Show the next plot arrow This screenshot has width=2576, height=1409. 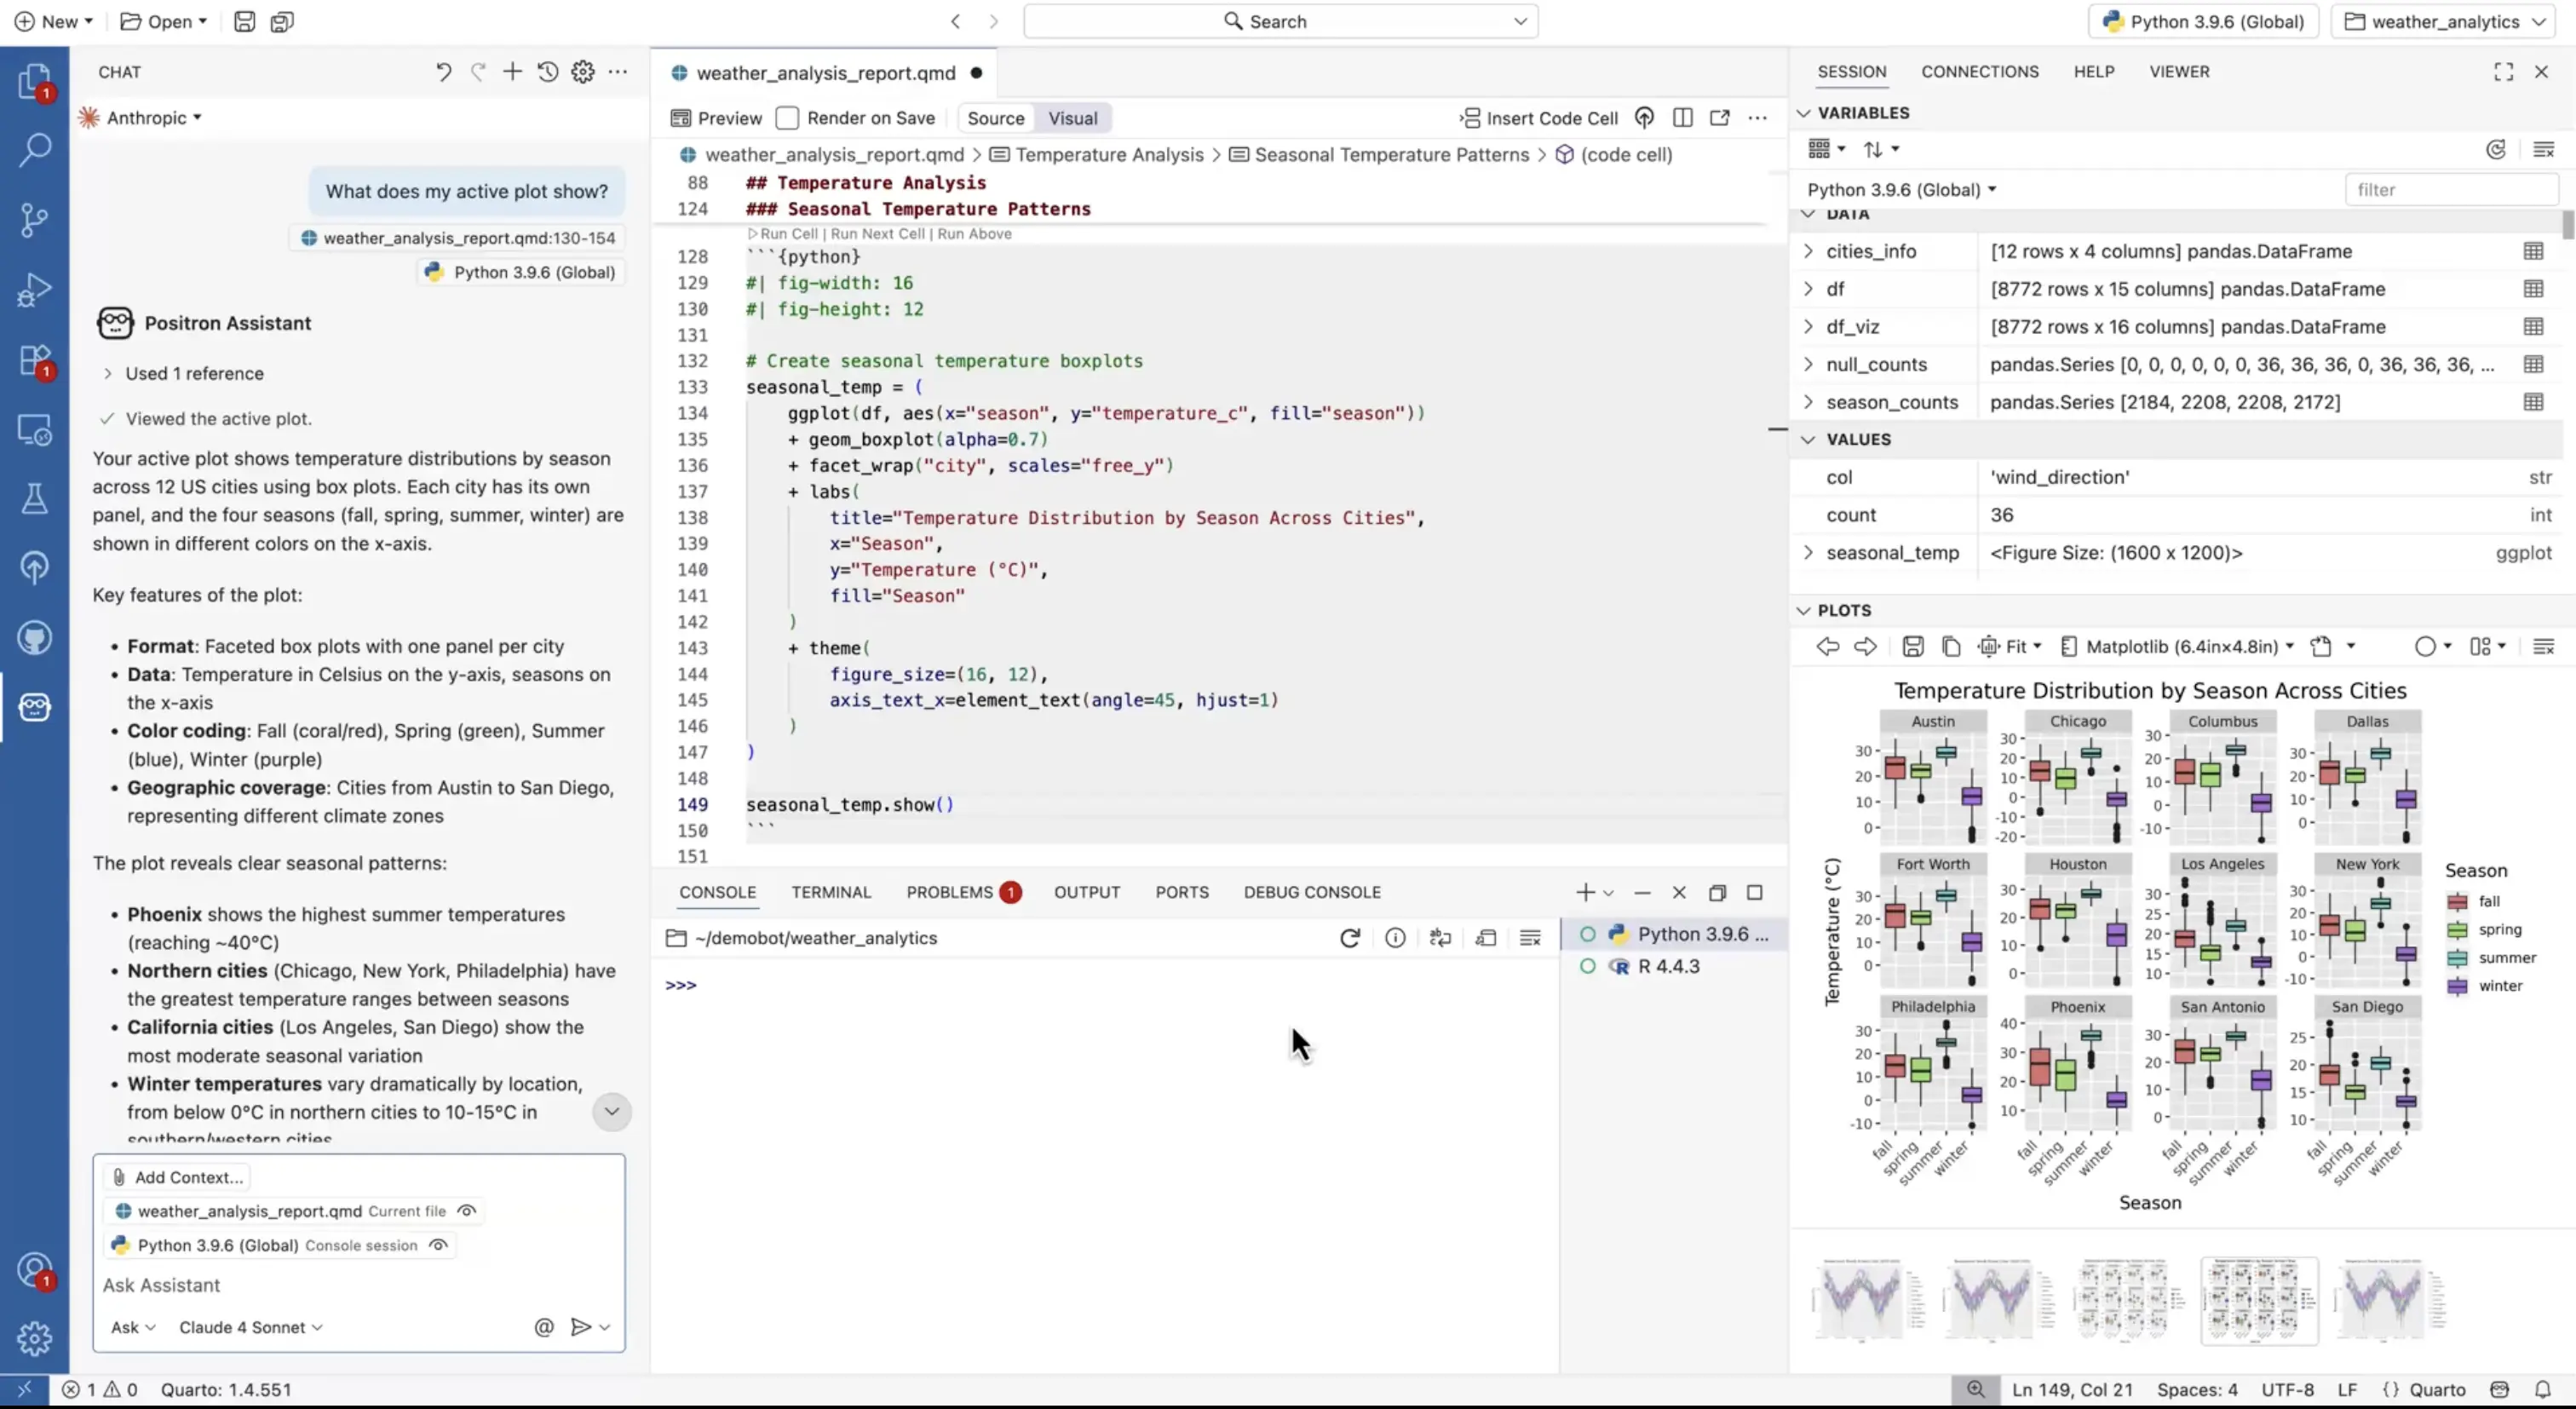click(1865, 646)
